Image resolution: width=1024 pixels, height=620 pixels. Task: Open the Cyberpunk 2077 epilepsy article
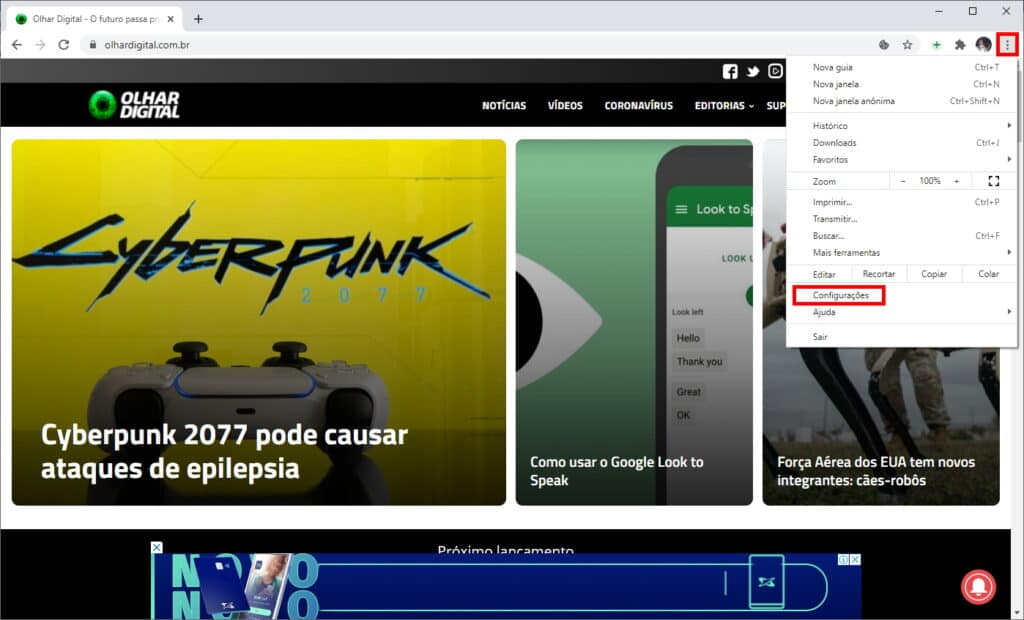coord(259,322)
